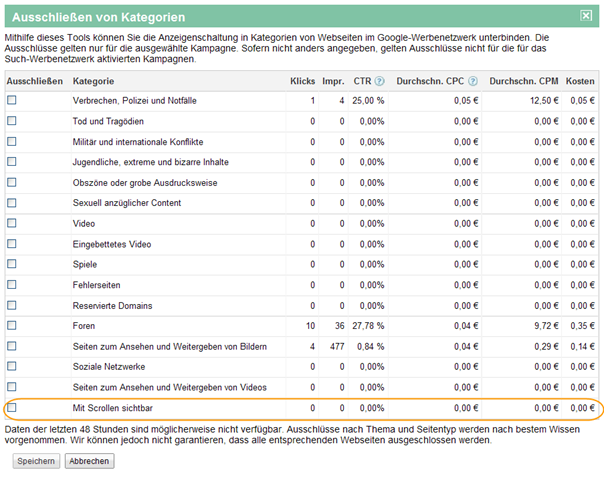This screenshot has height=480, width=604.
Task: Click the Impr. column header
Action: click(x=334, y=80)
